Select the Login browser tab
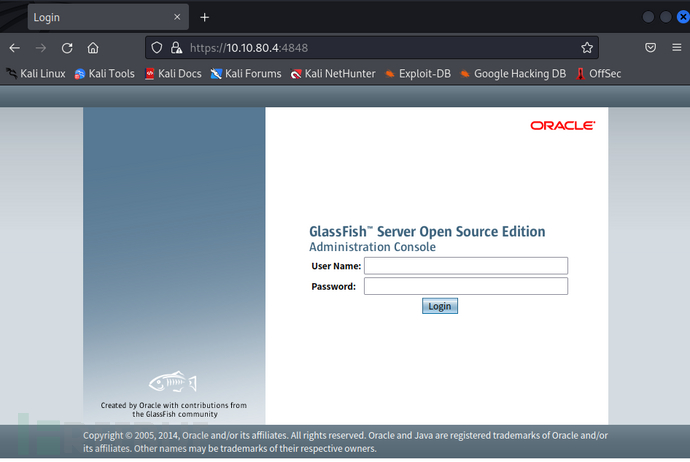Viewport: 690px width, 462px height. point(108,17)
